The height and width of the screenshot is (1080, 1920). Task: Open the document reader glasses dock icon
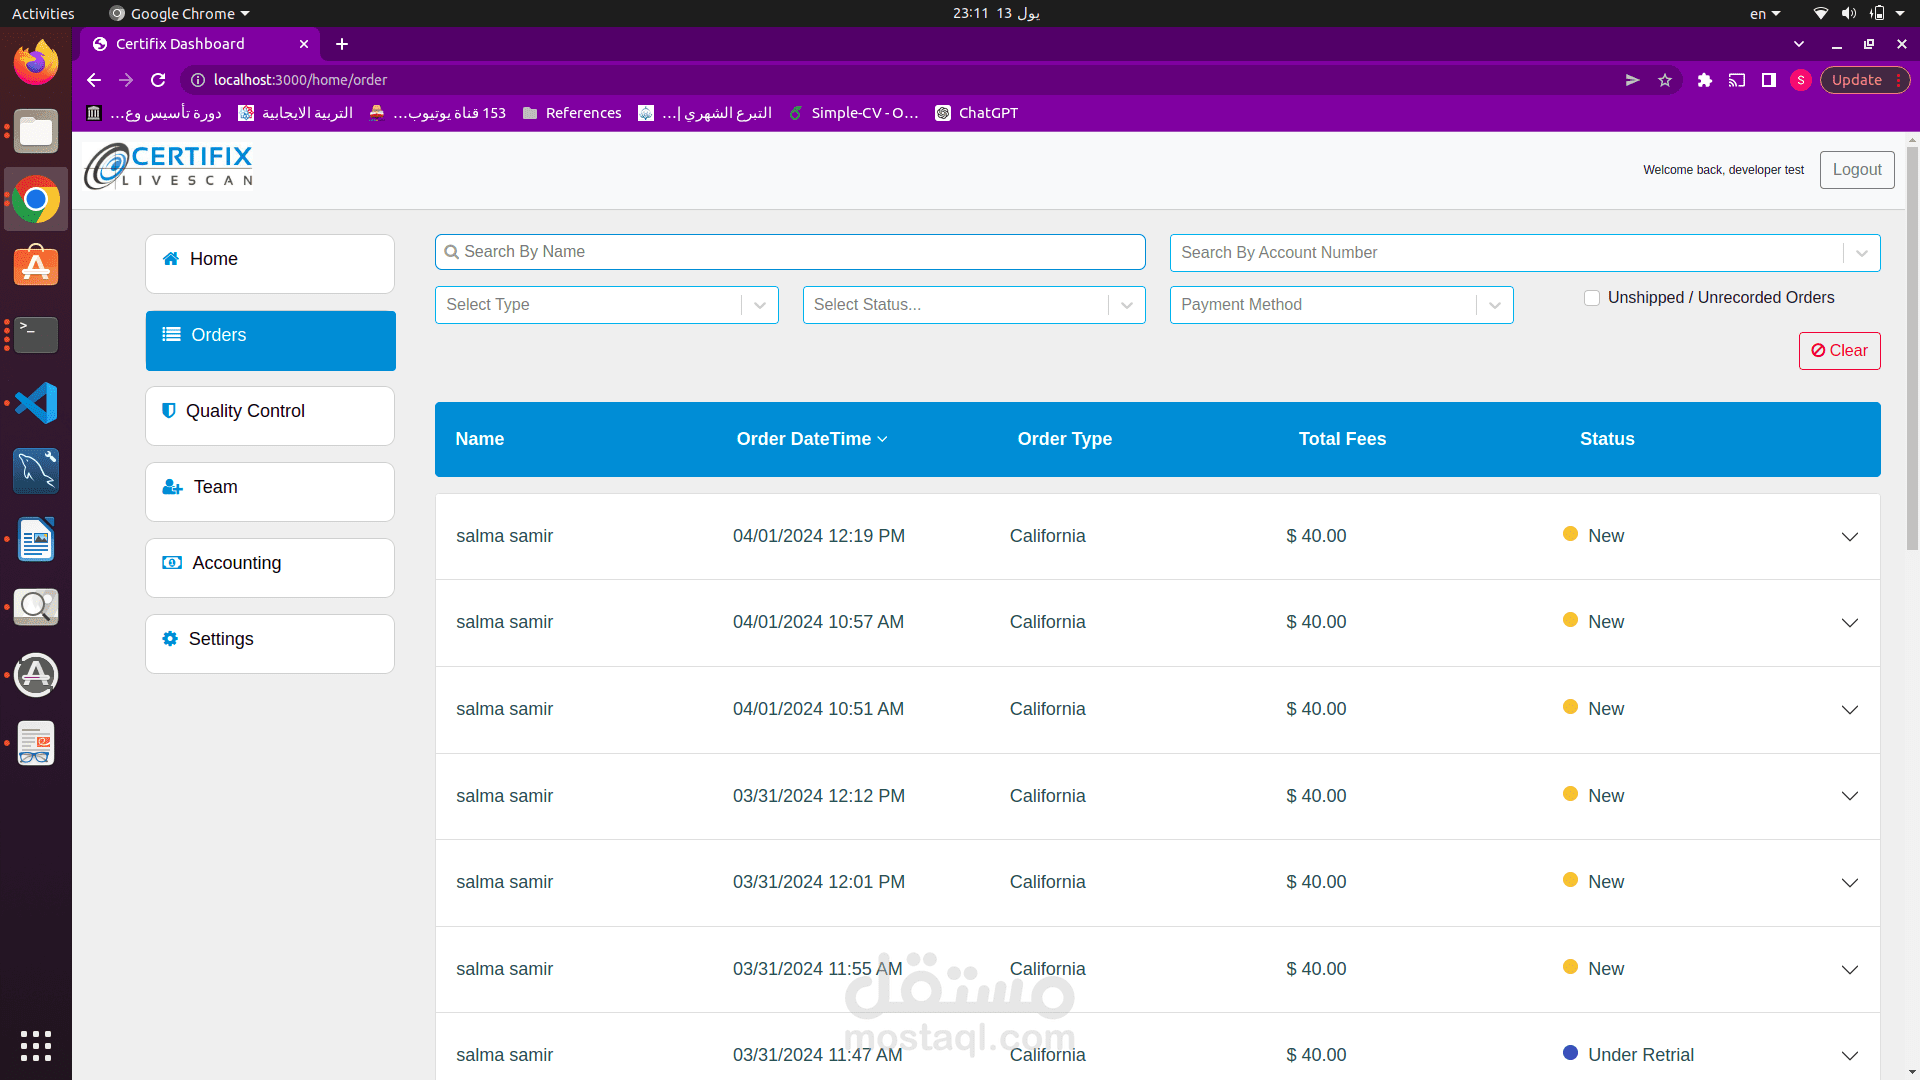pos(36,743)
